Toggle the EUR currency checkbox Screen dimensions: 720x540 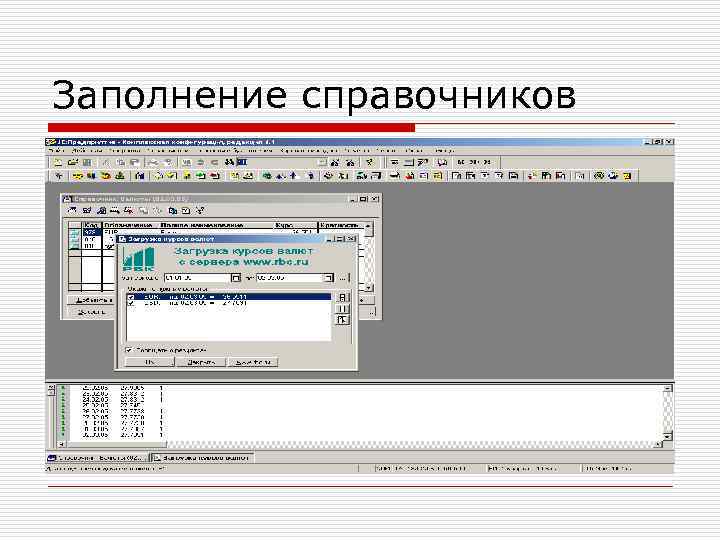tap(132, 297)
